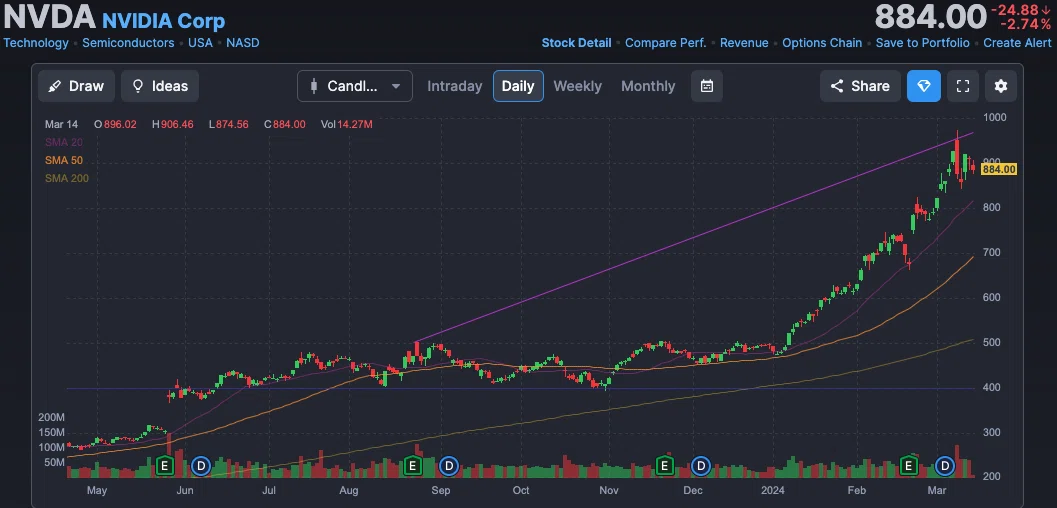Screen dimensions: 1057x508
Task: Open the Semiconductors industry link
Action: click(128, 42)
